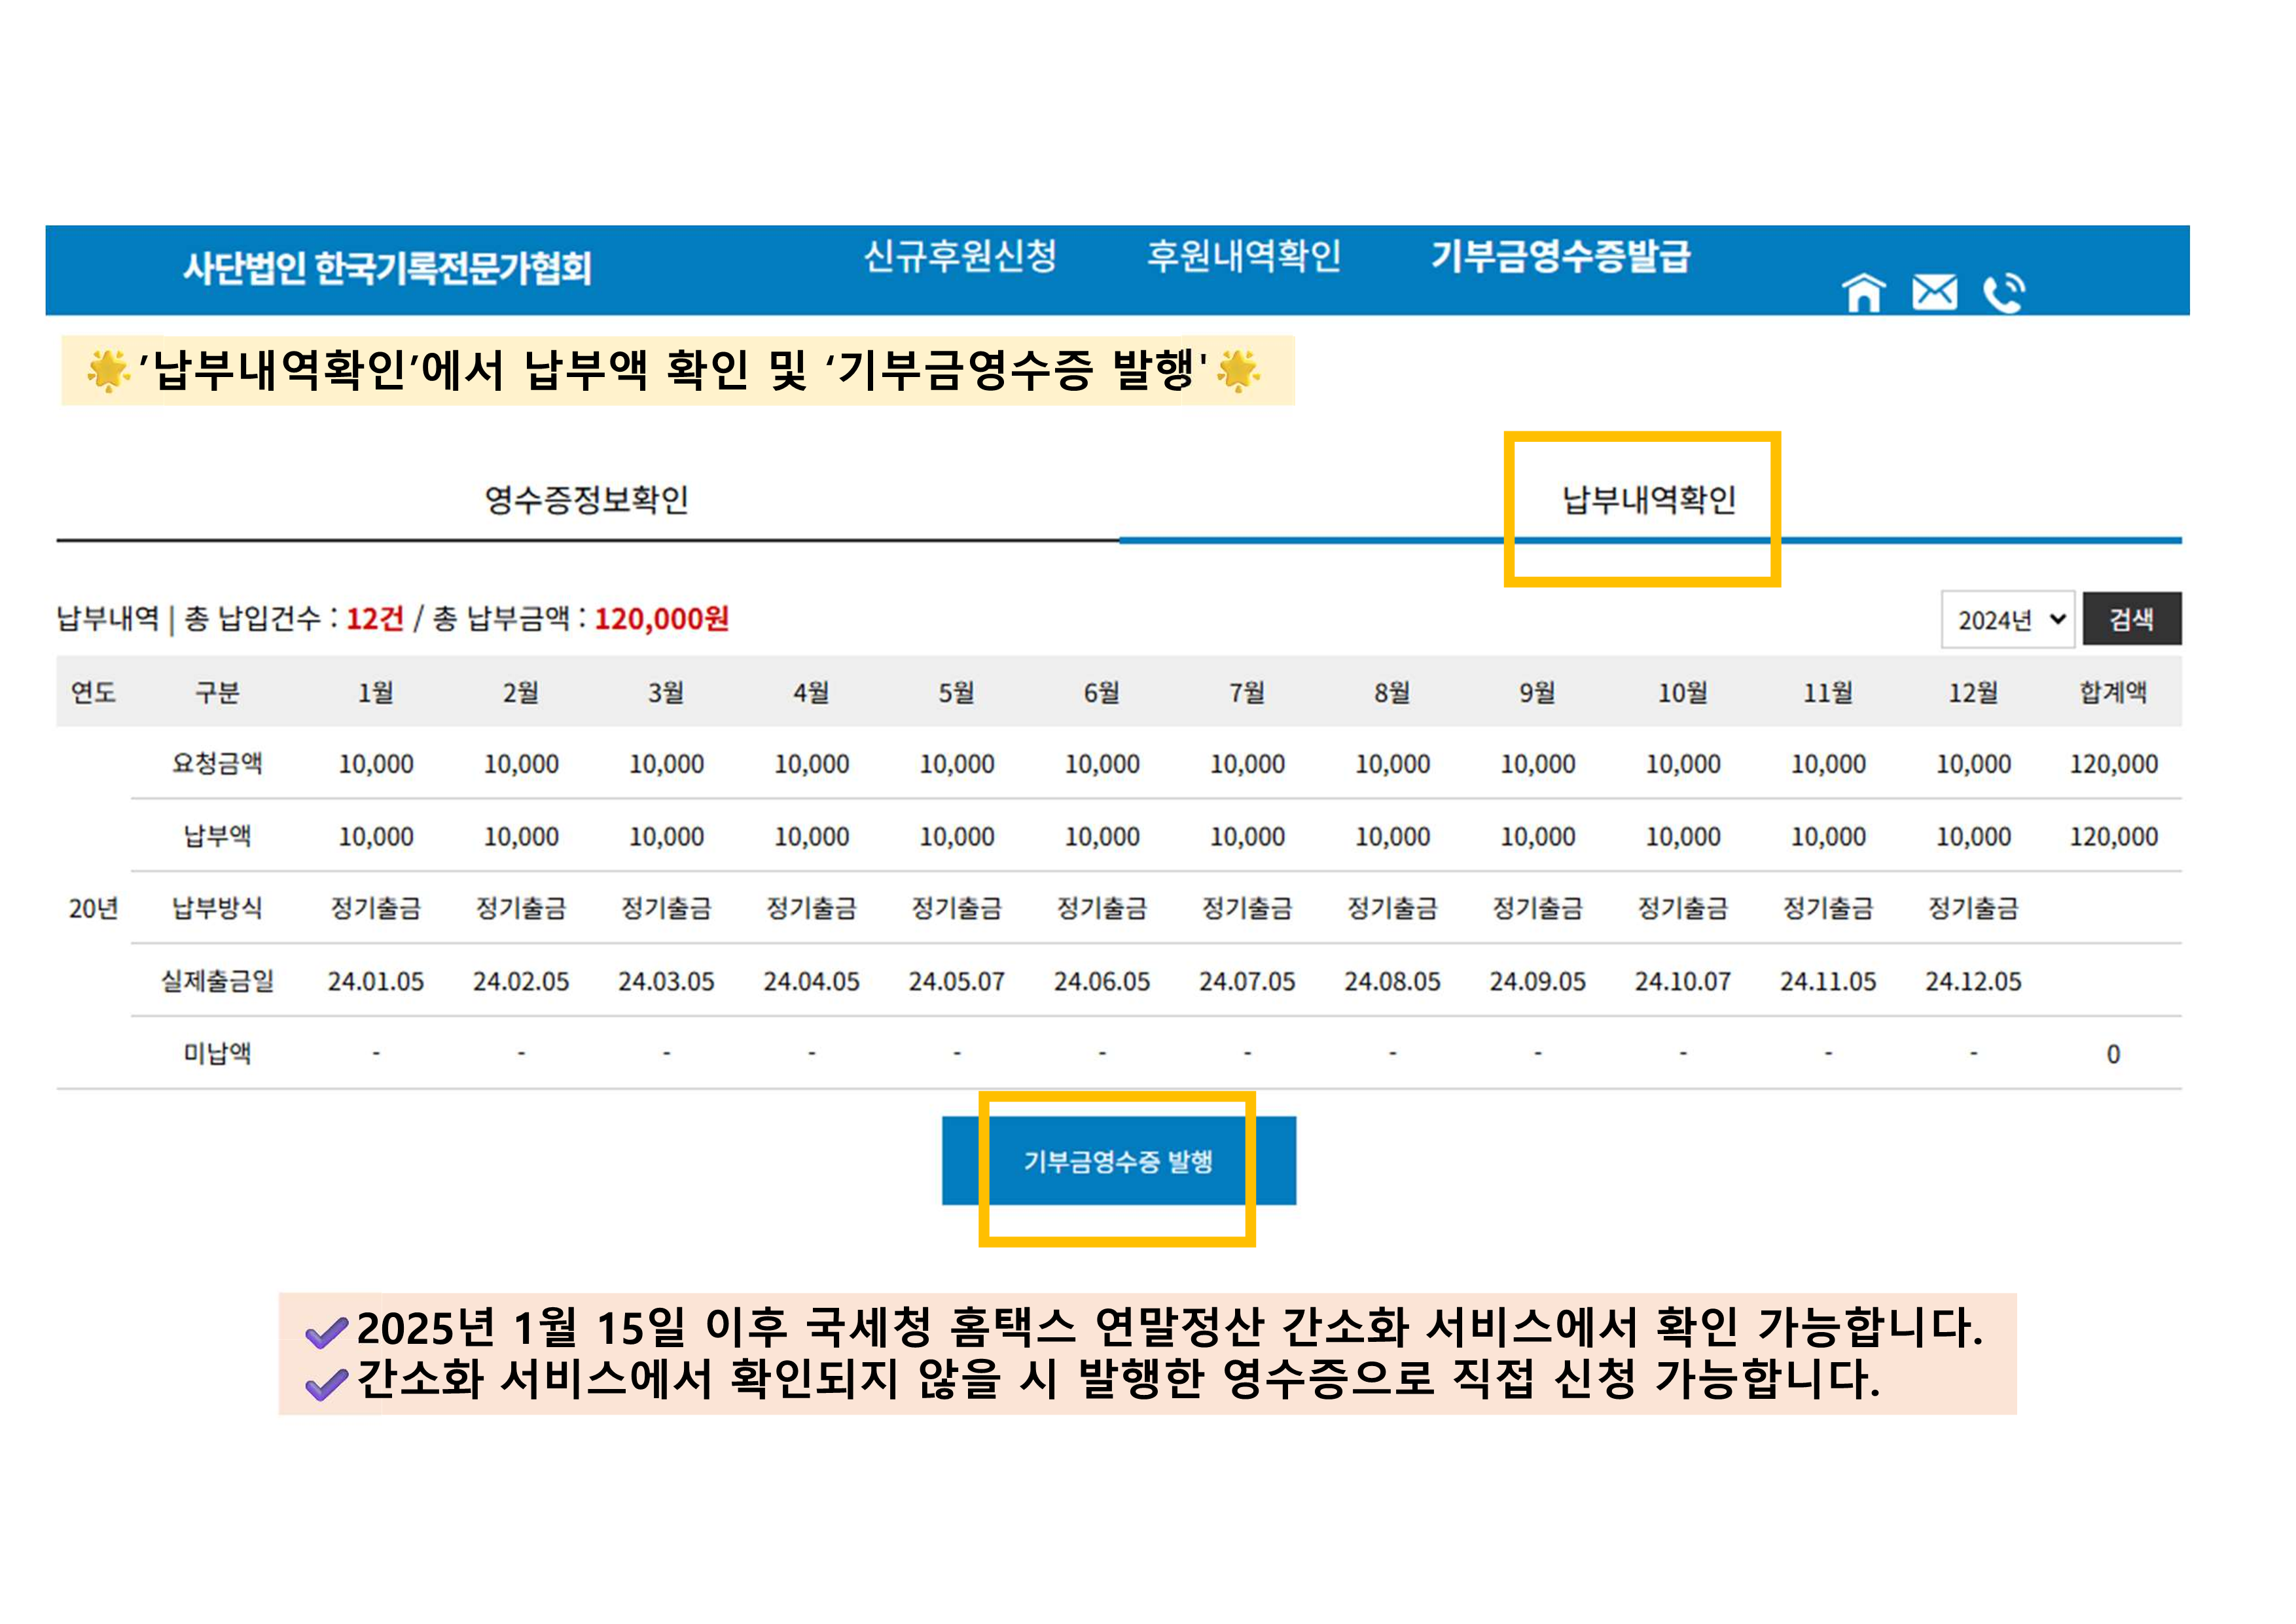Click the 미납액 total 0 cell
The width and height of the screenshot is (2296, 1624).
click(2112, 1054)
